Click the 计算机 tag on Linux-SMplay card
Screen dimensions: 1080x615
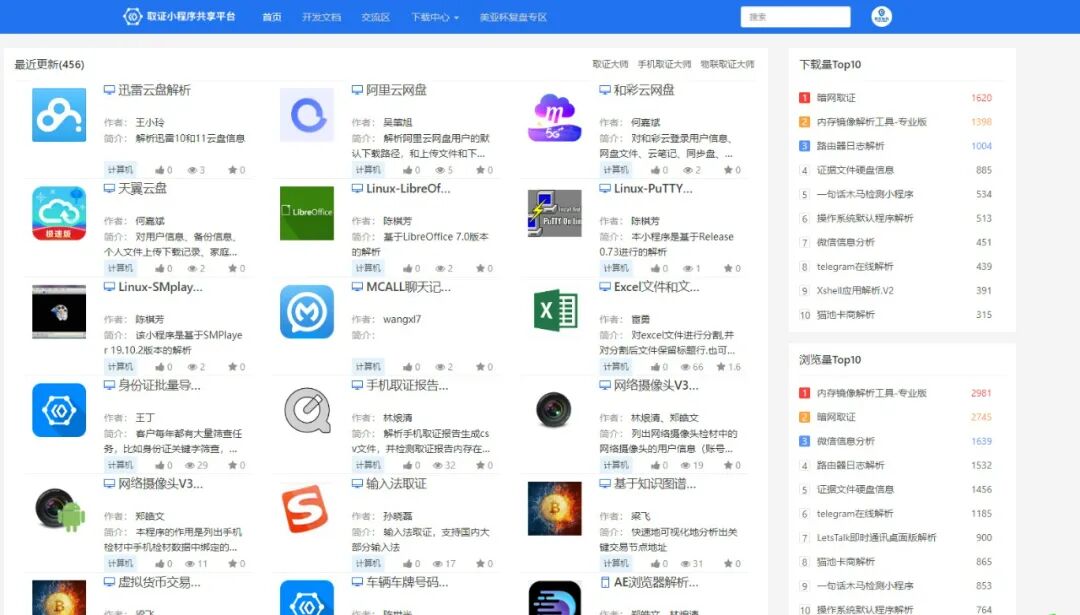120,367
